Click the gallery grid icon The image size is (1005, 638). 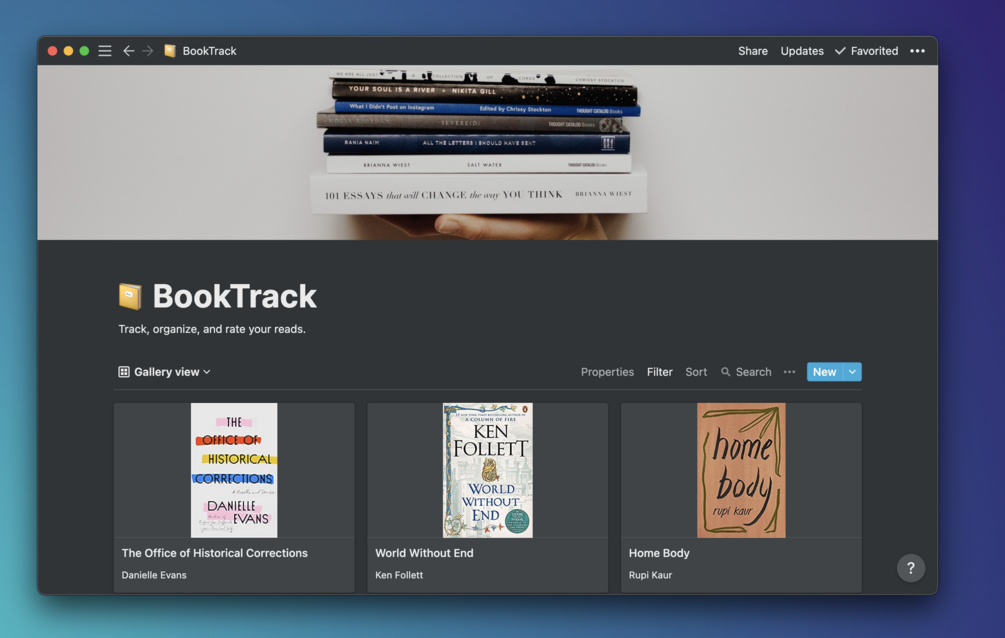[124, 372]
